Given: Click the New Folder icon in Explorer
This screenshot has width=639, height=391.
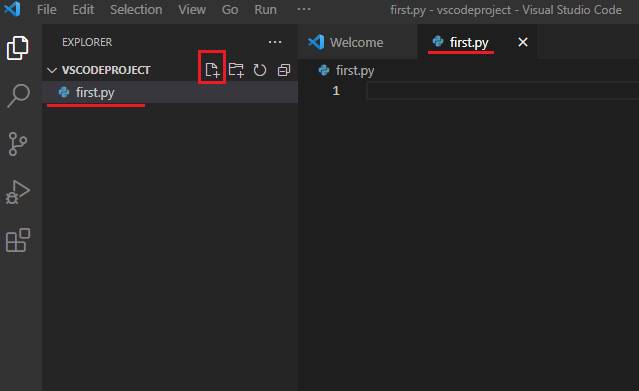Looking at the screenshot, I should pos(236,70).
